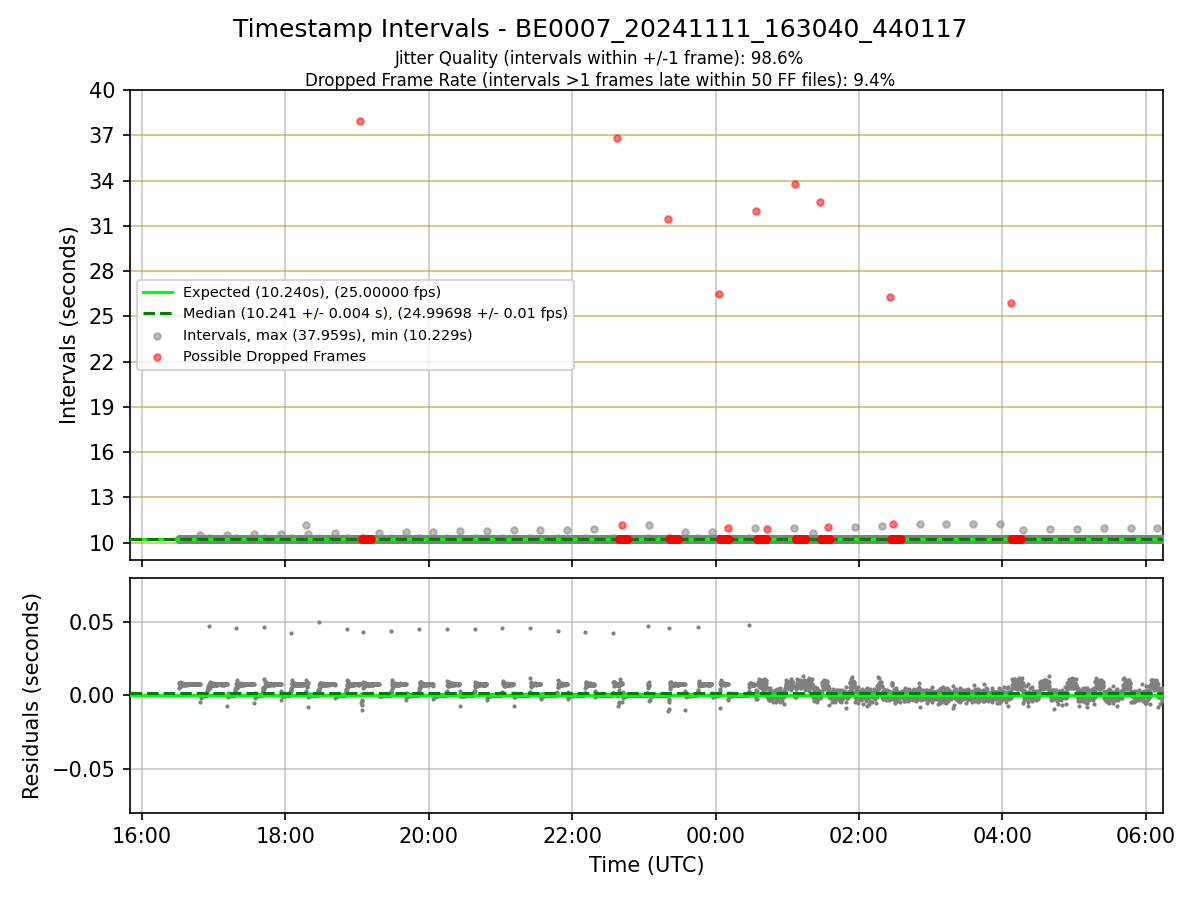Pick the red point near 36.8 seconds after 22:00

(x=617, y=138)
